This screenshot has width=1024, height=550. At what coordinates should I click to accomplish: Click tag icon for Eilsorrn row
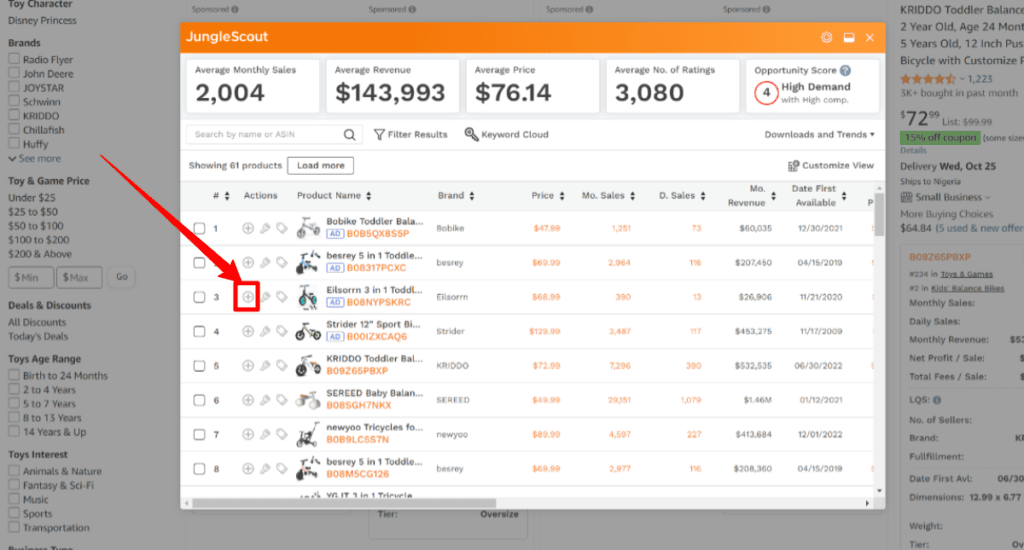pos(281,297)
